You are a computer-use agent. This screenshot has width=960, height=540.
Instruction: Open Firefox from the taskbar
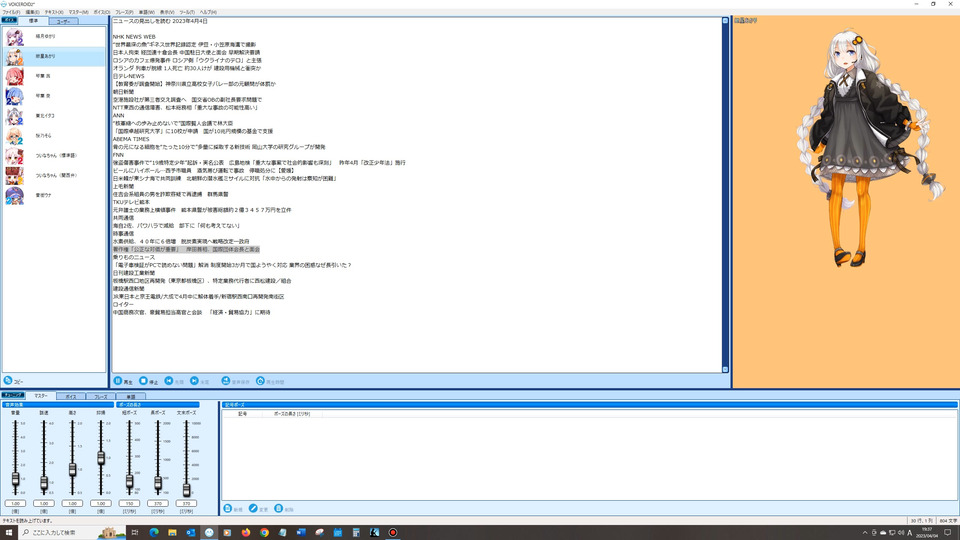(x=246, y=533)
